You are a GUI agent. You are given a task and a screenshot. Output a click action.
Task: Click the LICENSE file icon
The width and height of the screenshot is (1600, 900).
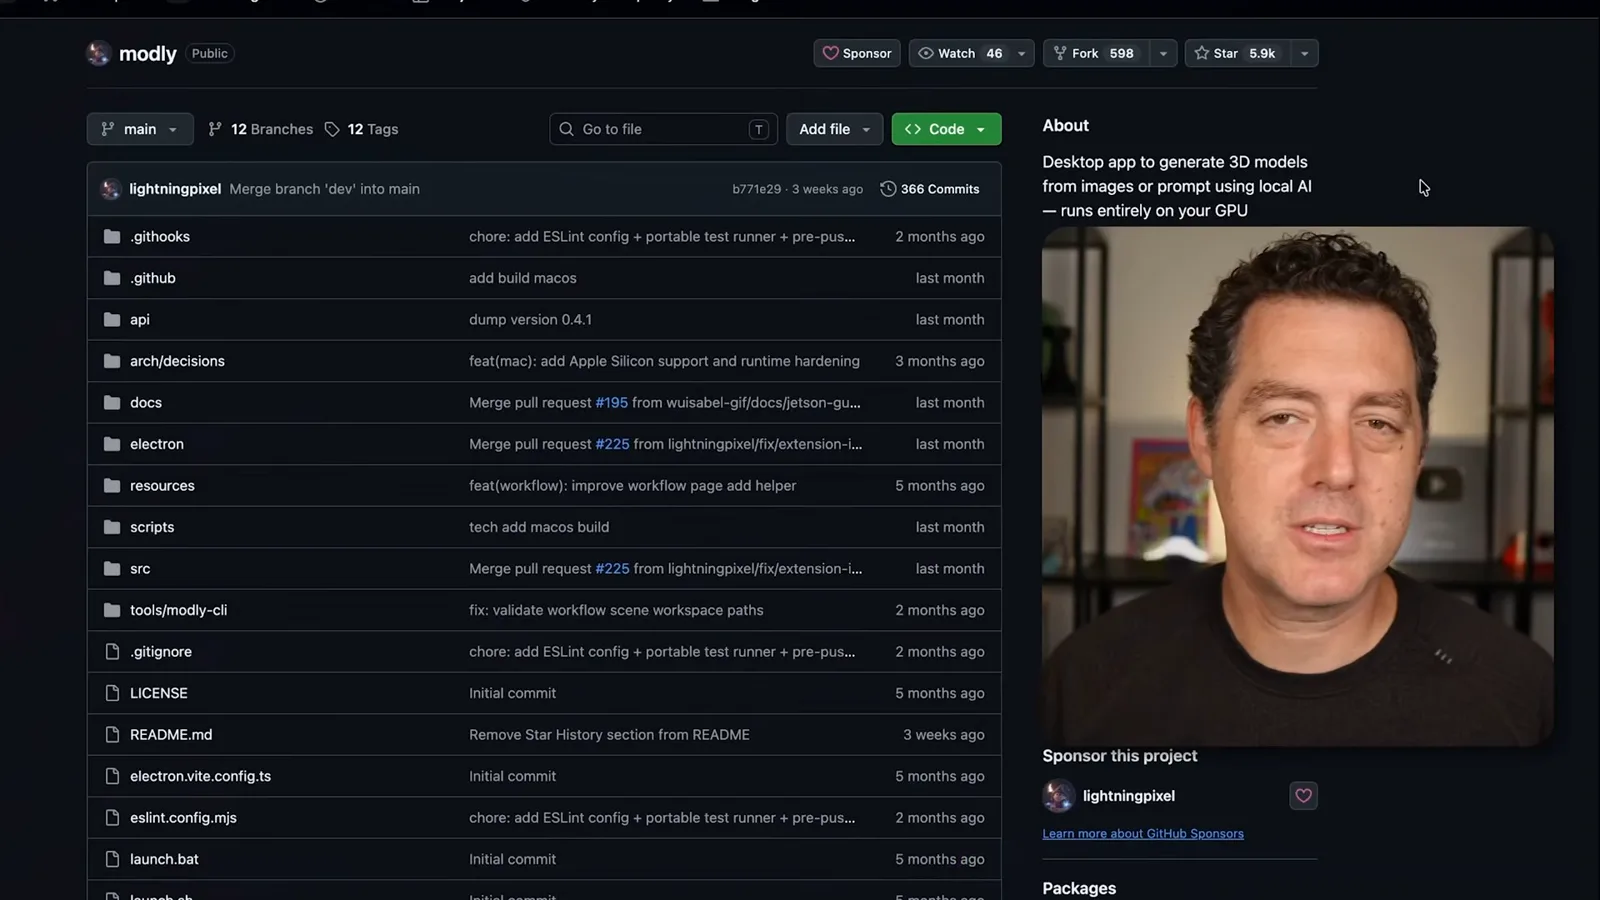click(x=112, y=693)
